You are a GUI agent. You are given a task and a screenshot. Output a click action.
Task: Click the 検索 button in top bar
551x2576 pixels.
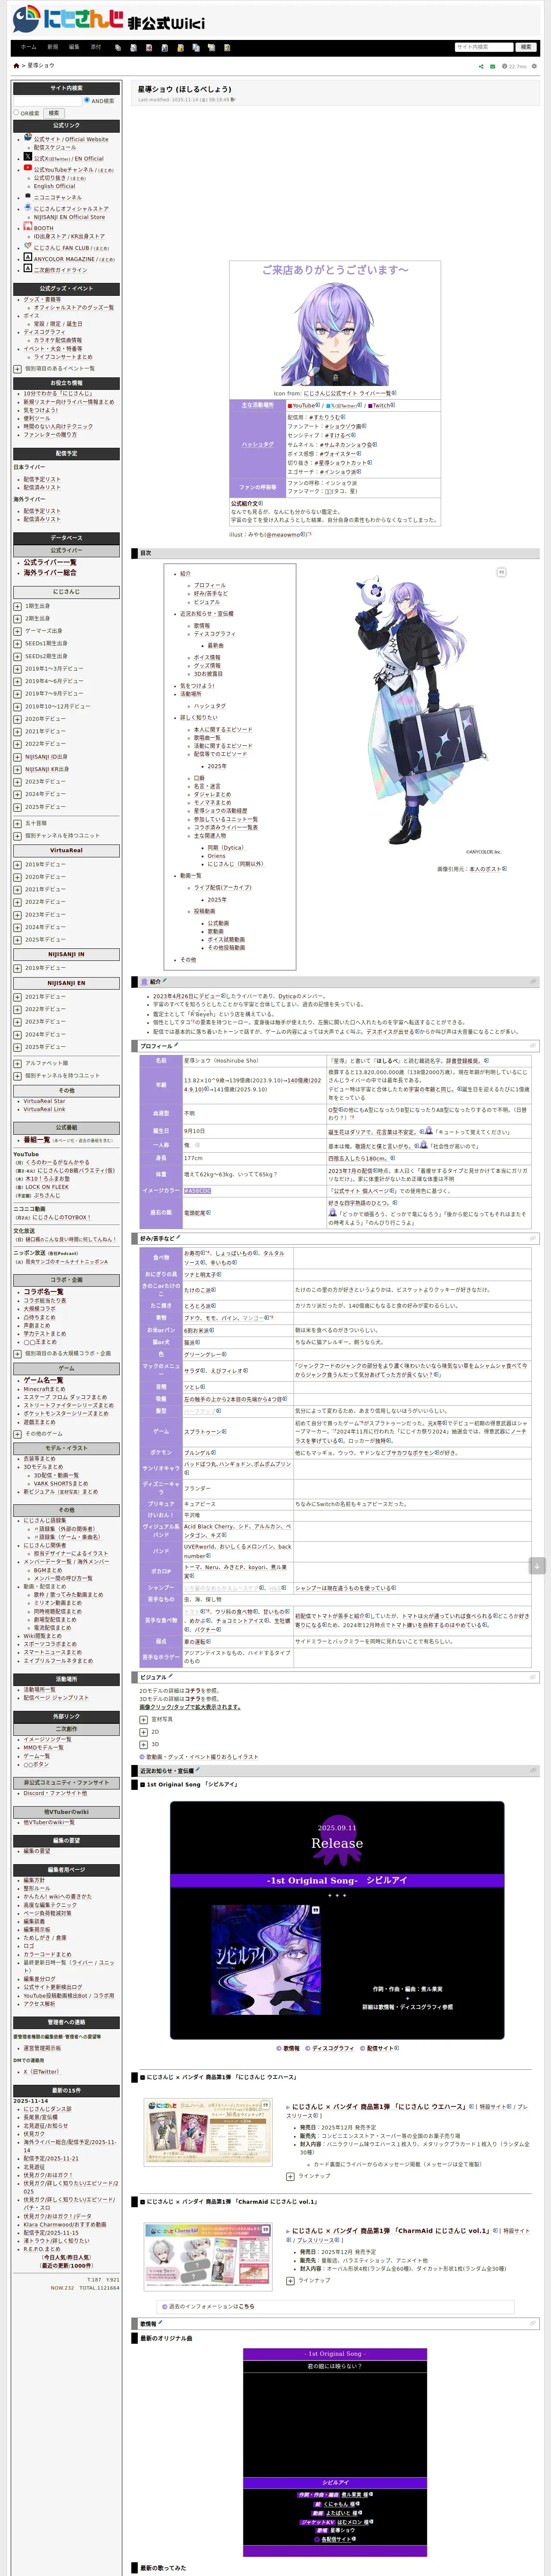tap(526, 47)
